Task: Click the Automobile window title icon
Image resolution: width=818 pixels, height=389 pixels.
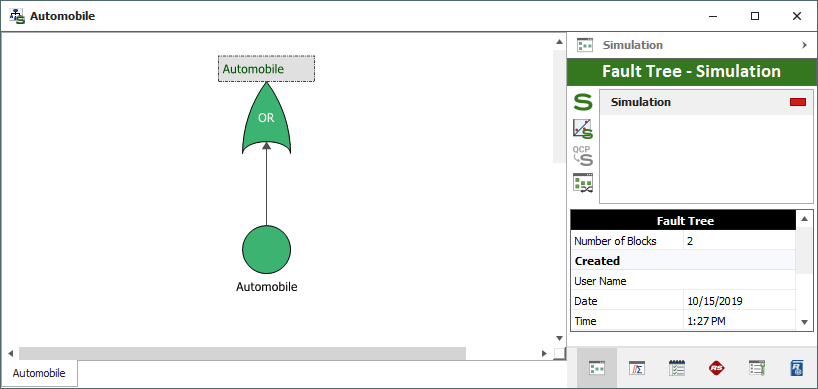Action: point(17,16)
